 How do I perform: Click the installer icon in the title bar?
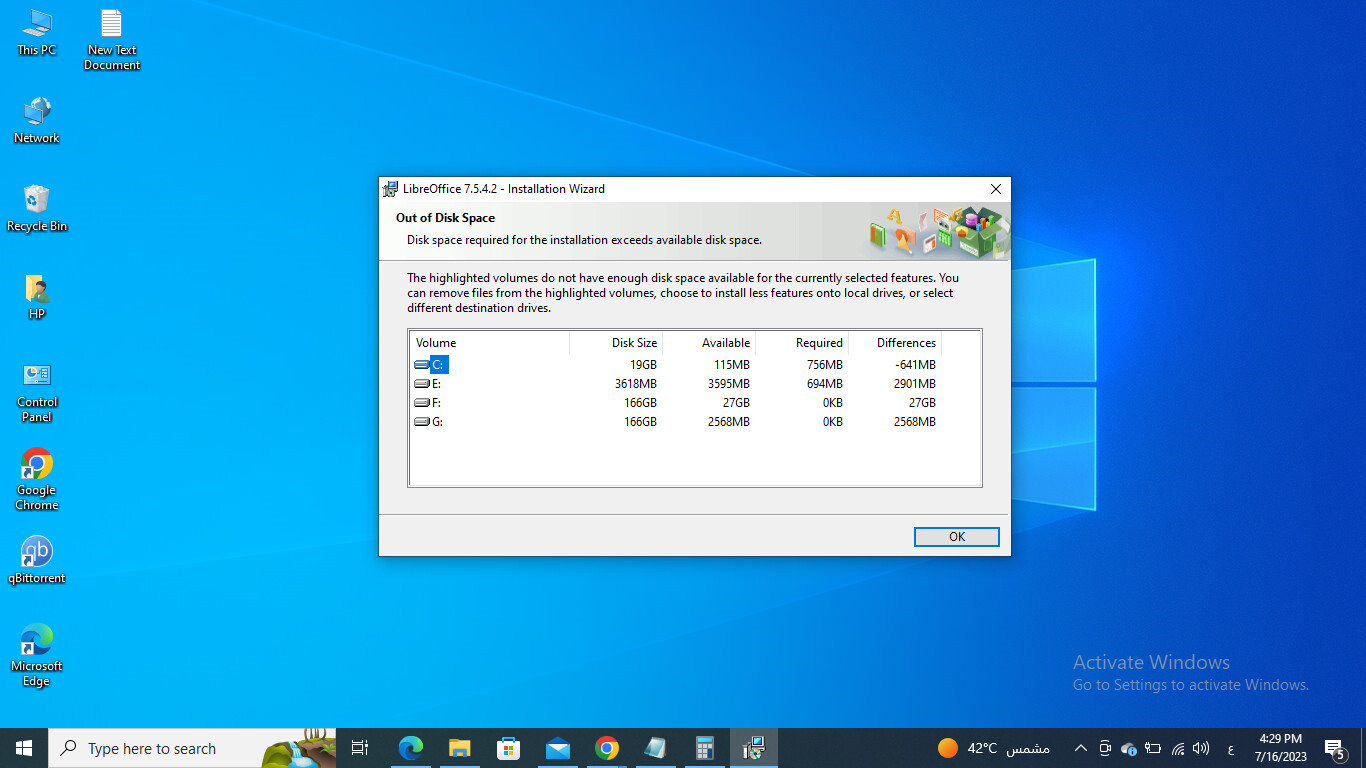pos(390,189)
